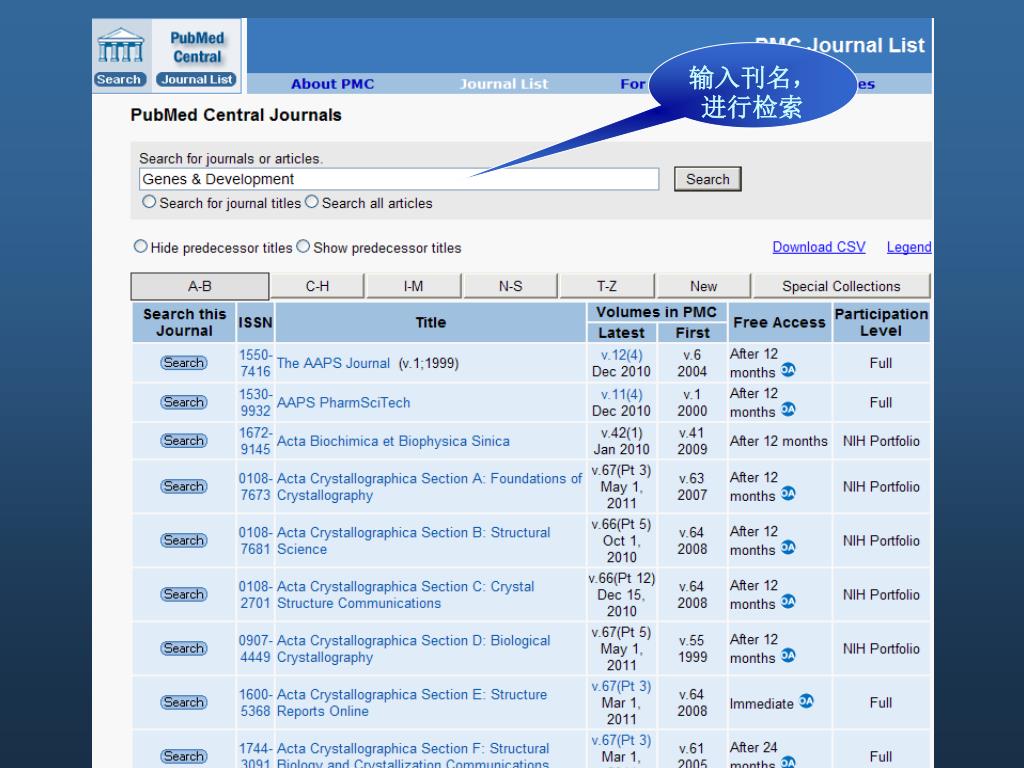Open v.67(Pt 3) link in Section E row
This screenshot has width=1024, height=768.
(x=622, y=686)
